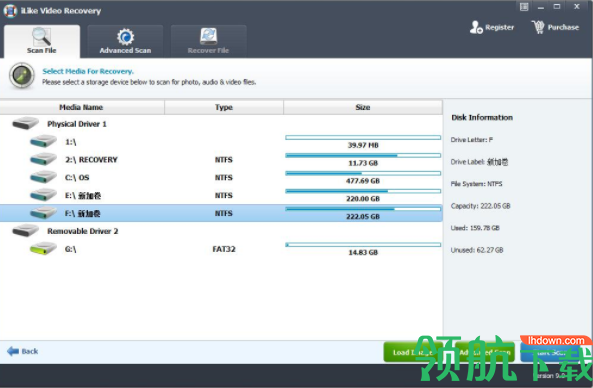Click the 11.73 GB usage bar
Image resolution: width=593 pixels, height=388 pixels.
tap(363, 155)
